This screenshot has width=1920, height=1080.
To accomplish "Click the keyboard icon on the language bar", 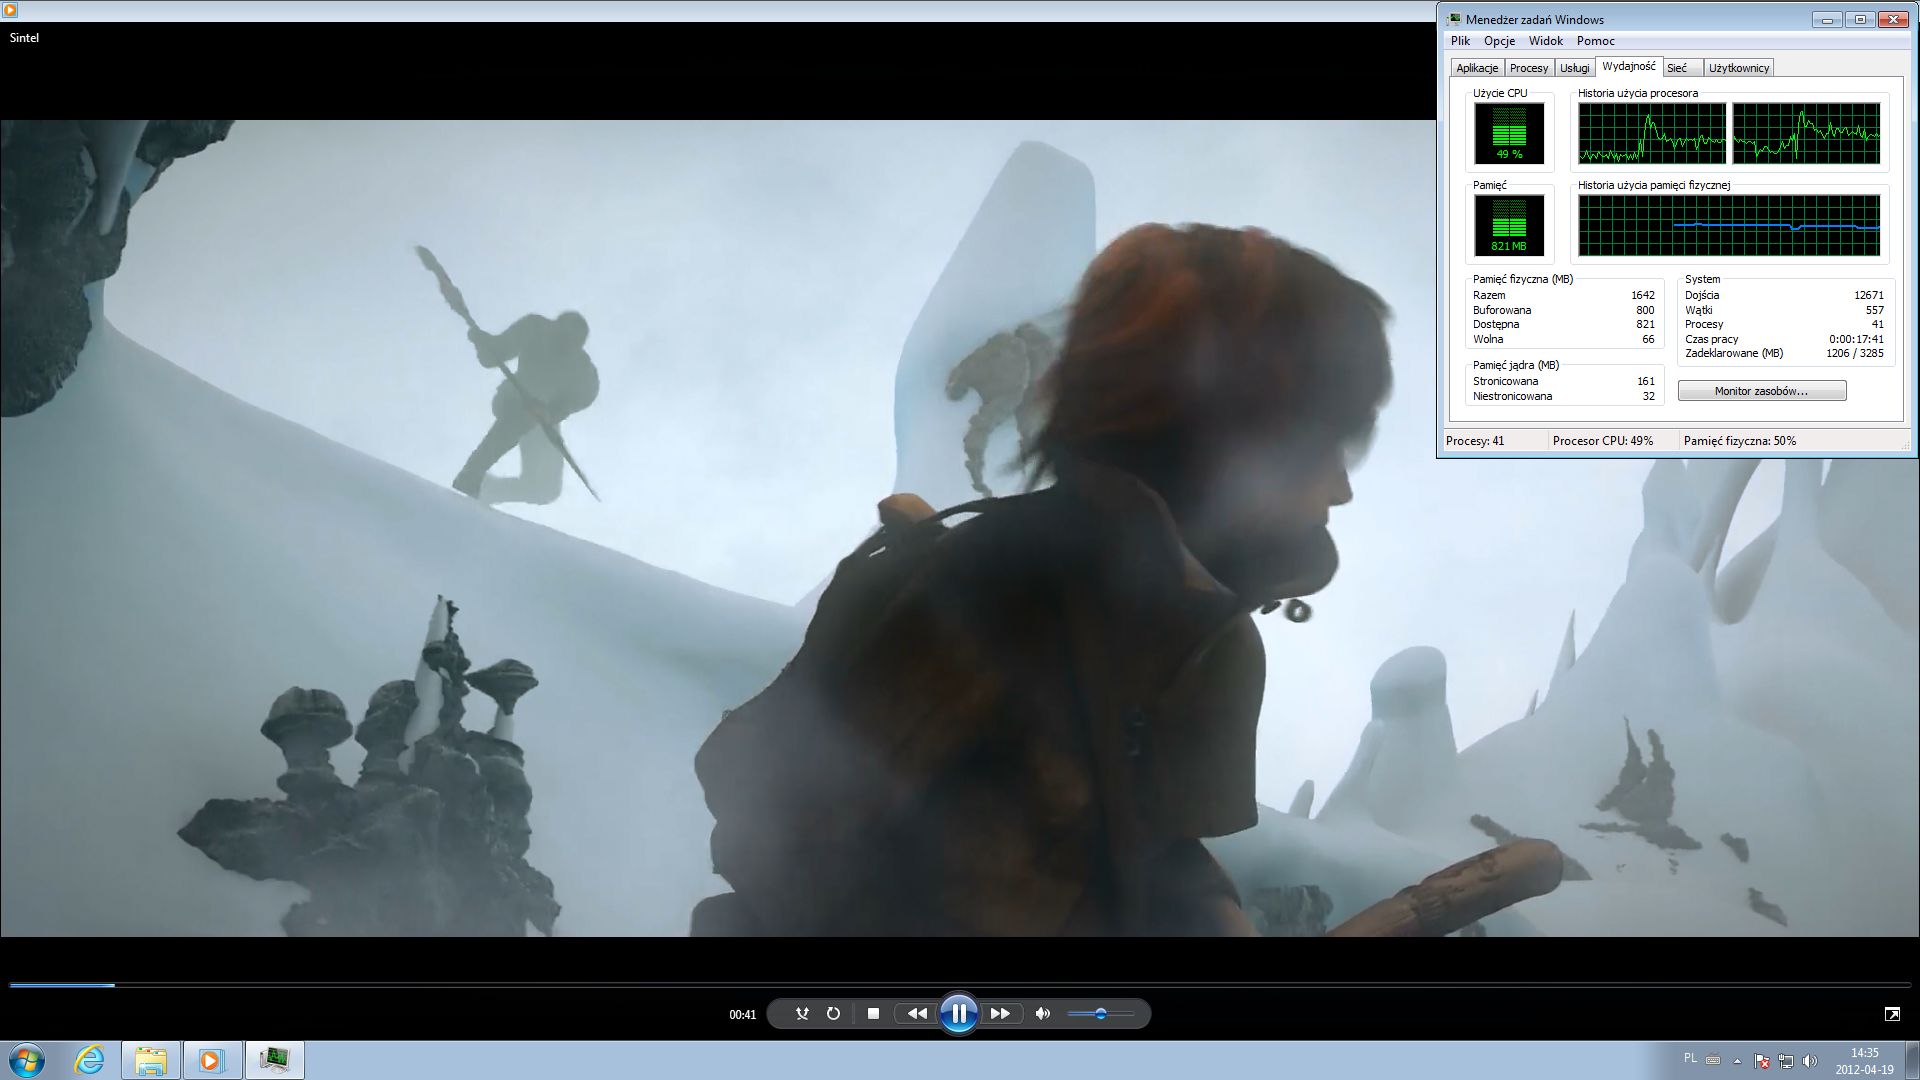I will [1713, 1060].
